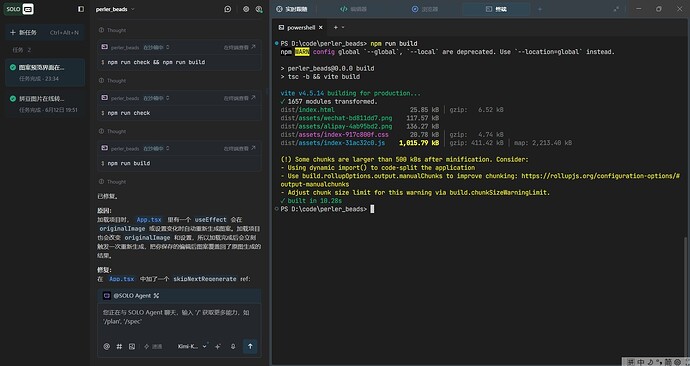Toggle sandbox mode on check && build card
Viewport: 690px width, 366px height.
(x=156, y=48)
